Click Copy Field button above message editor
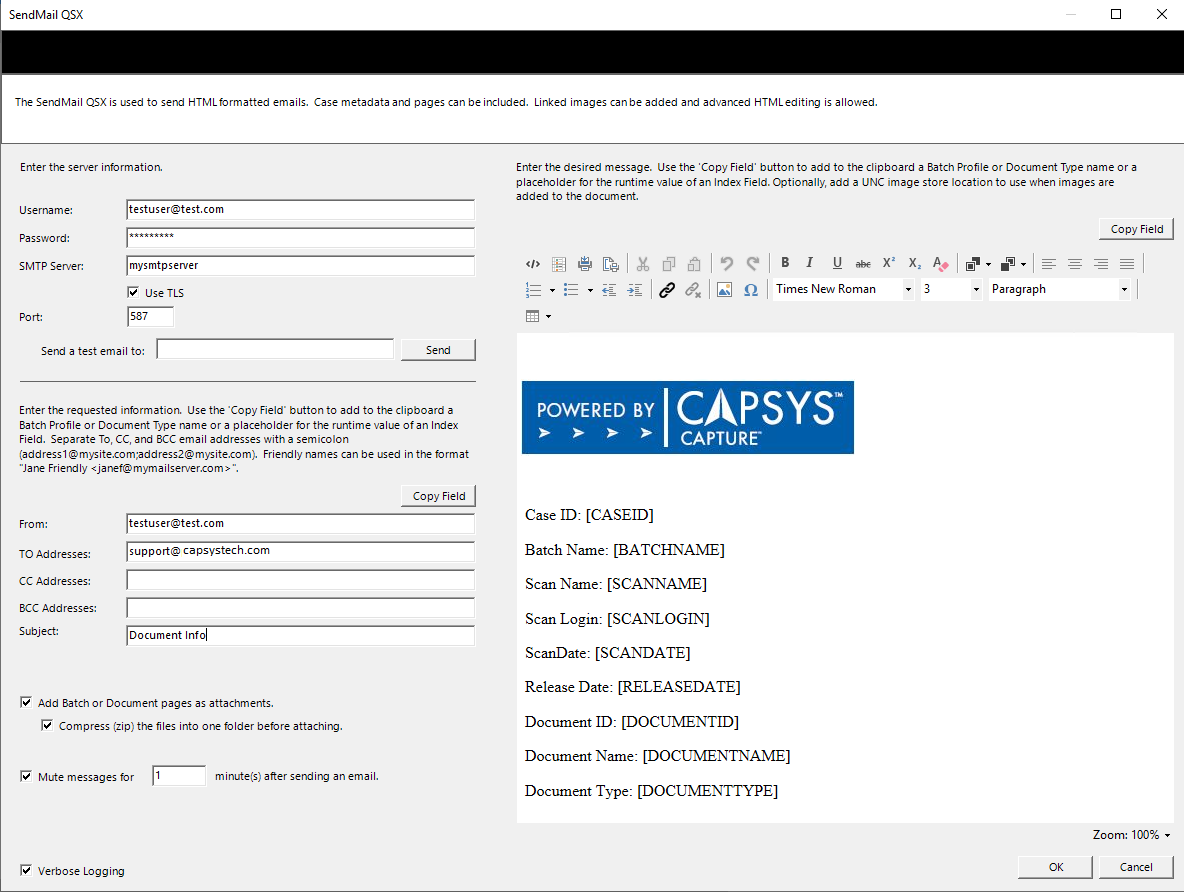 pyautogui.click(x=1136, y=229)
